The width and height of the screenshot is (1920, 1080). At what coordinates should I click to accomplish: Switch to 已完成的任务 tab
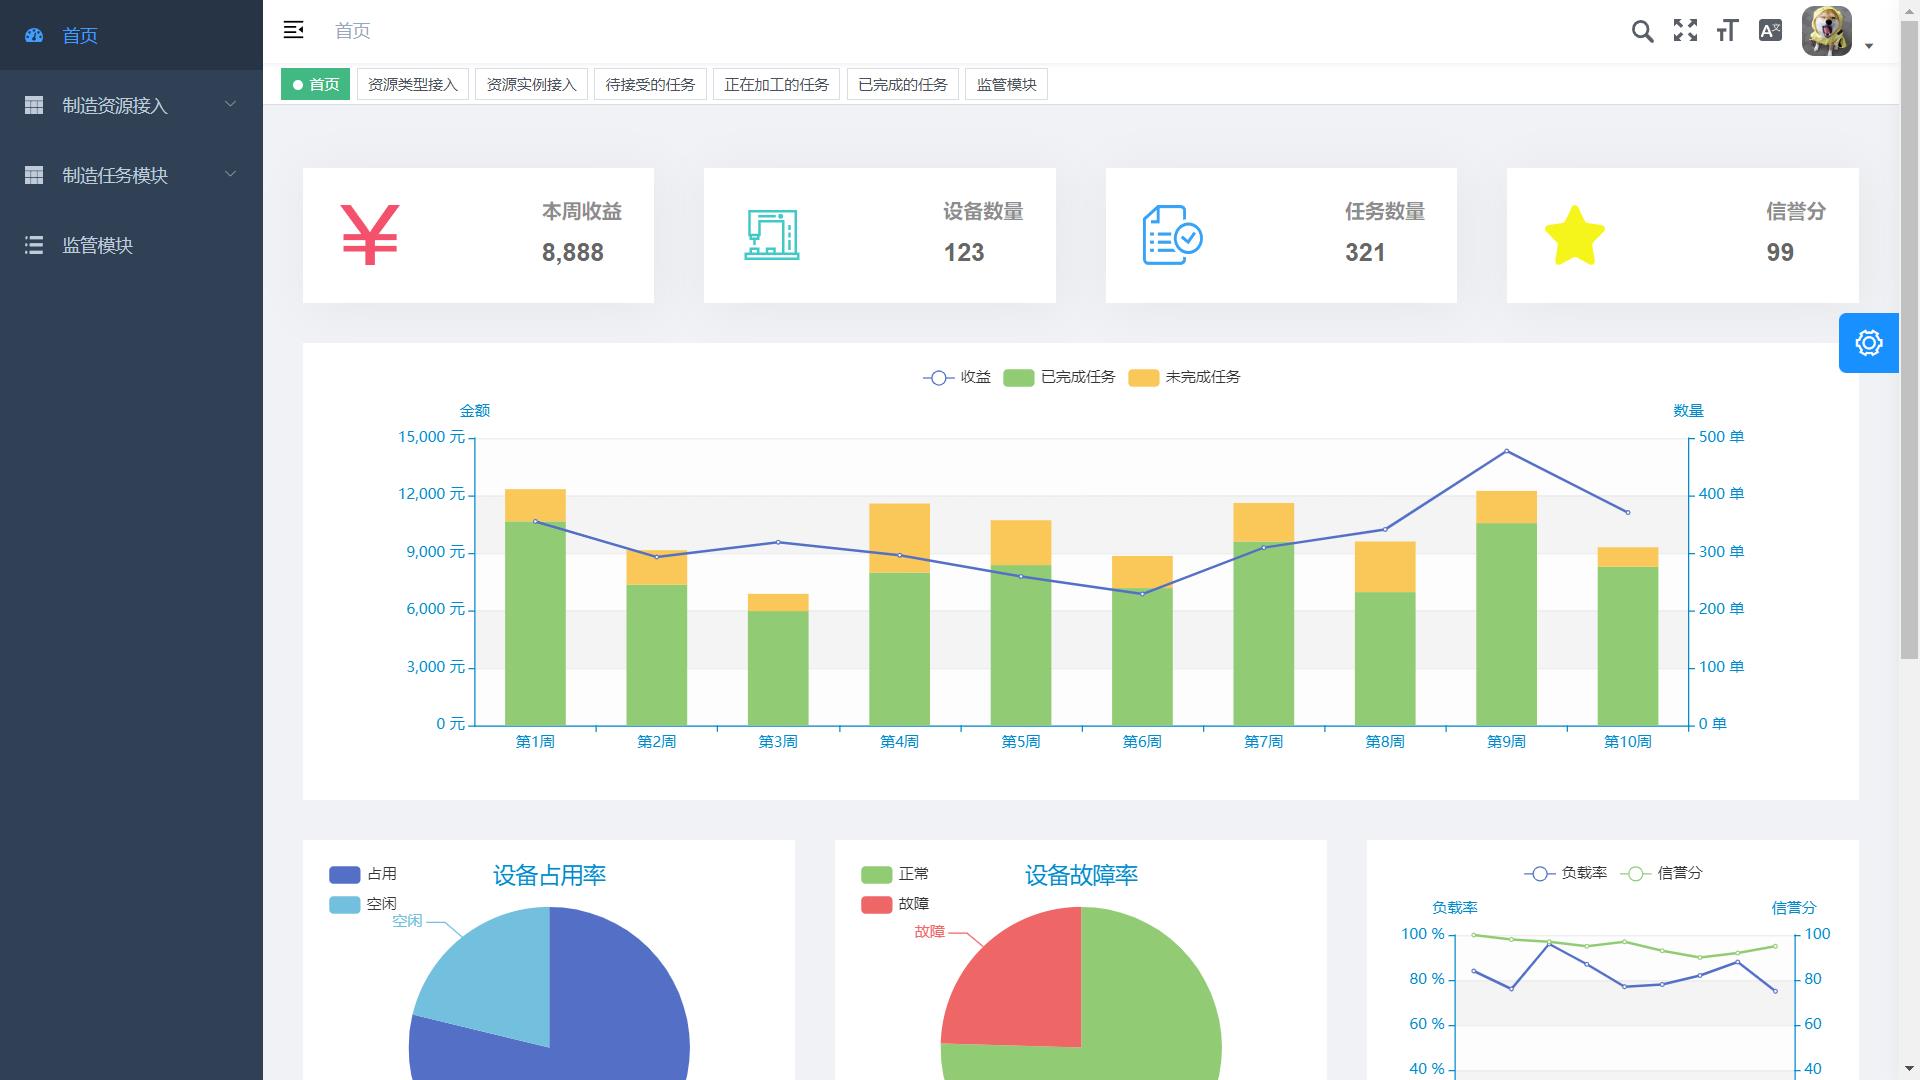point(902,85)
